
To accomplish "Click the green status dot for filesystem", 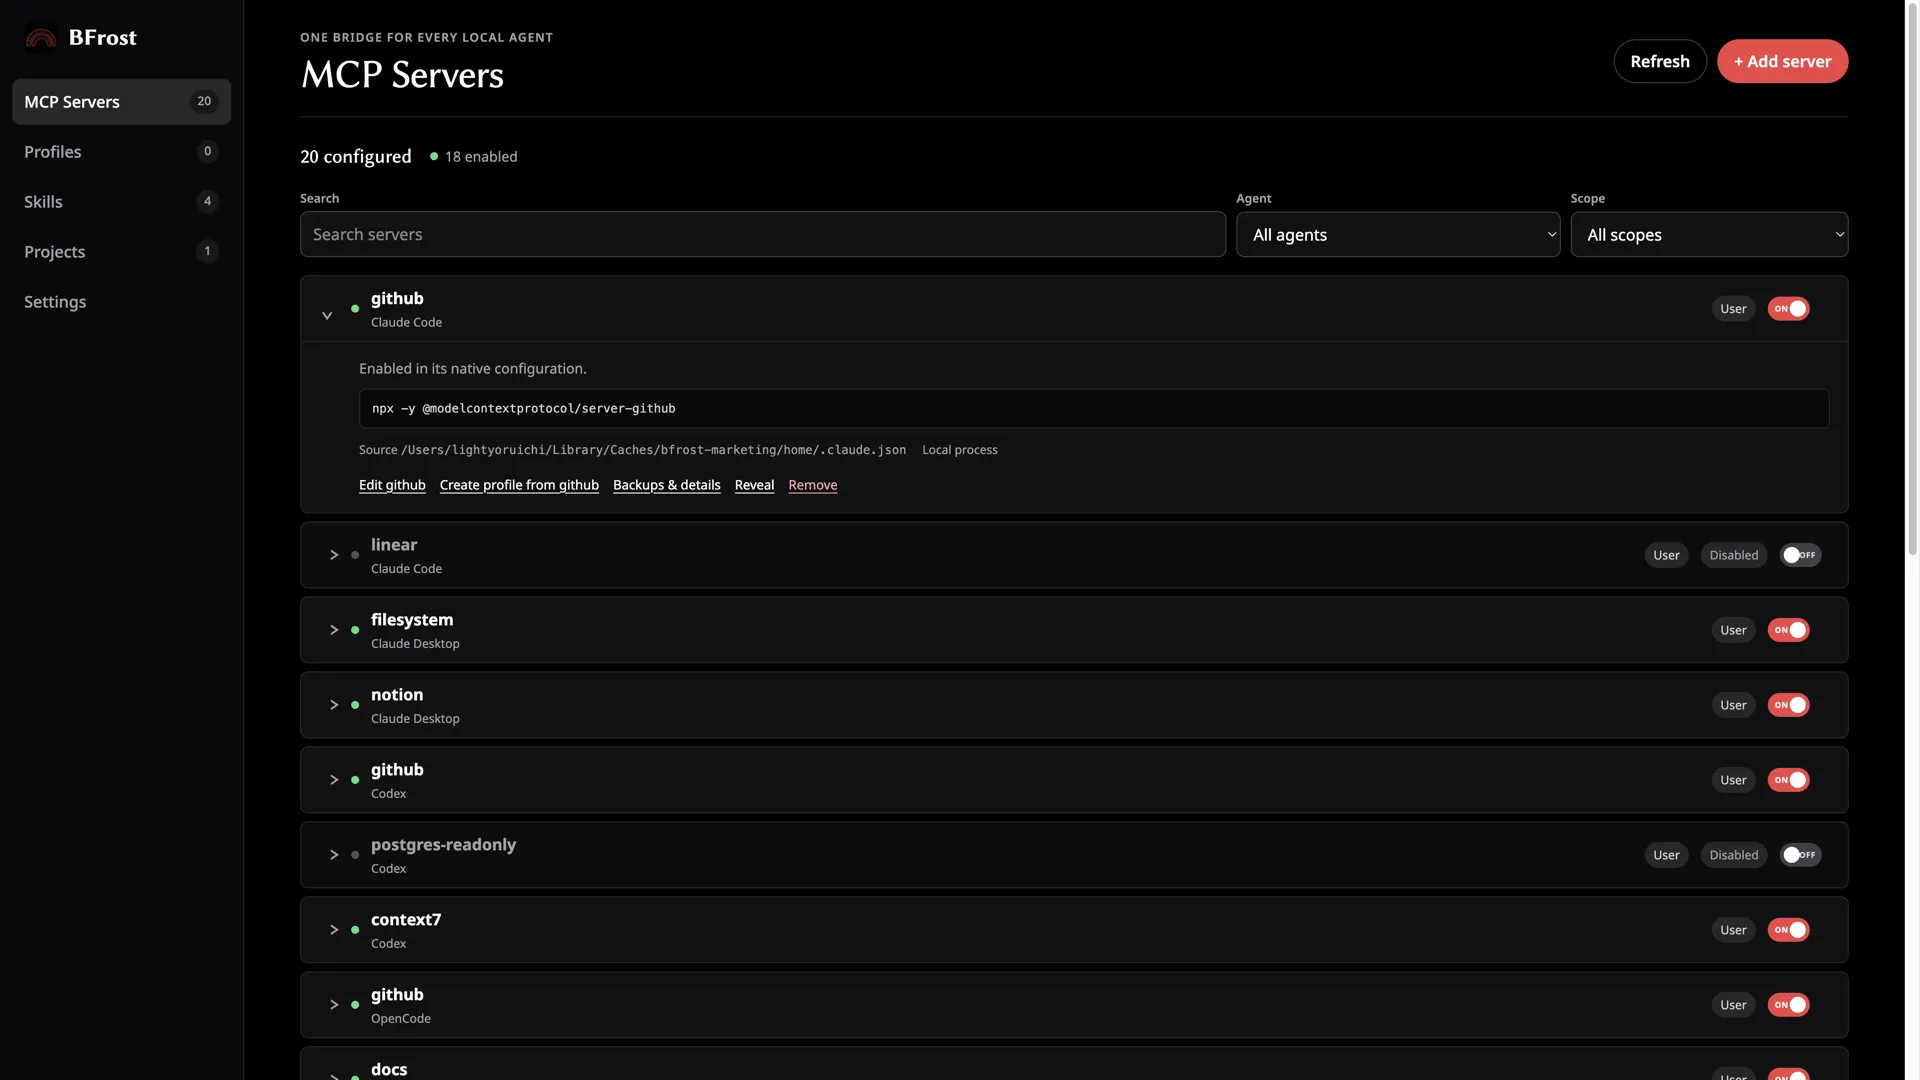I will (x=355, y=630).
